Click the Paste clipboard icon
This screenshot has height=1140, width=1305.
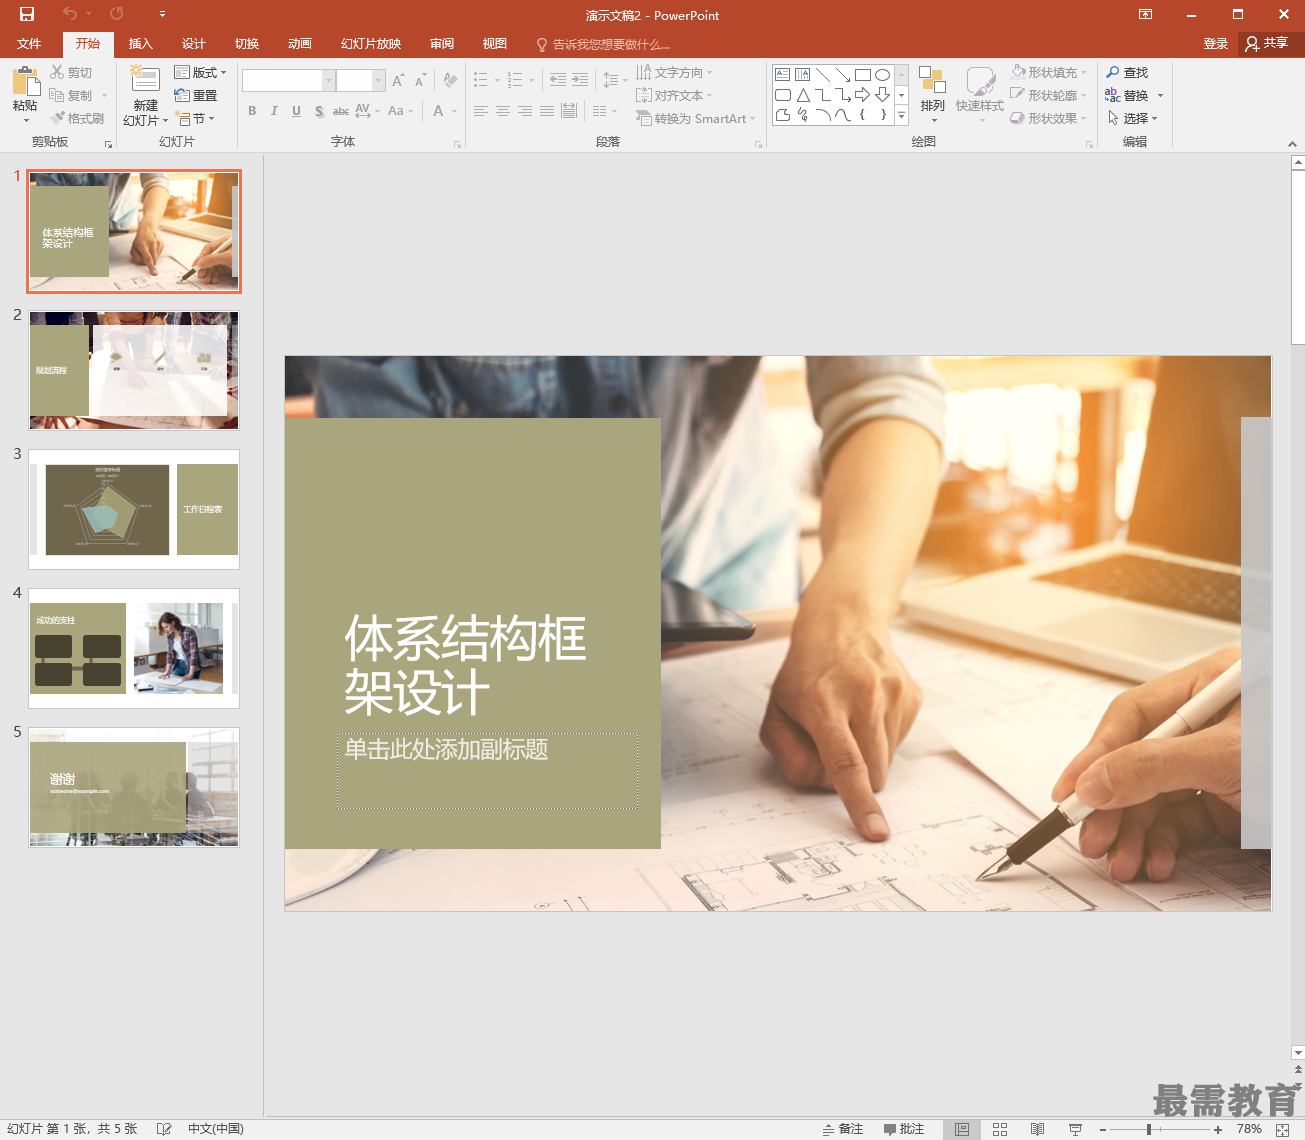coord(25,81)
